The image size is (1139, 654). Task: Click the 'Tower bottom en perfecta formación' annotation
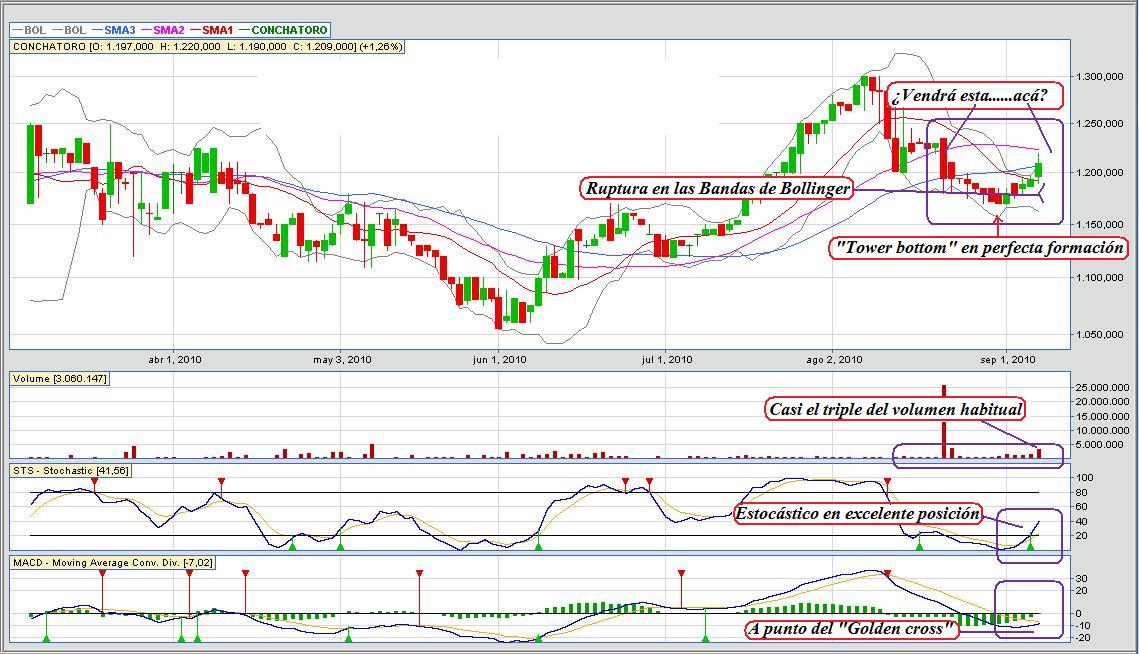979,248
